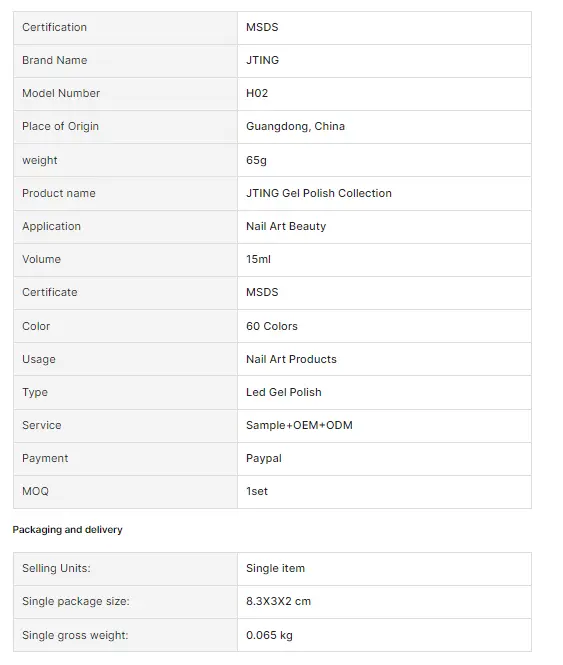Click the Packaging and delivery heading
This screenshot has width=563, height=665.
click(67, 530)
